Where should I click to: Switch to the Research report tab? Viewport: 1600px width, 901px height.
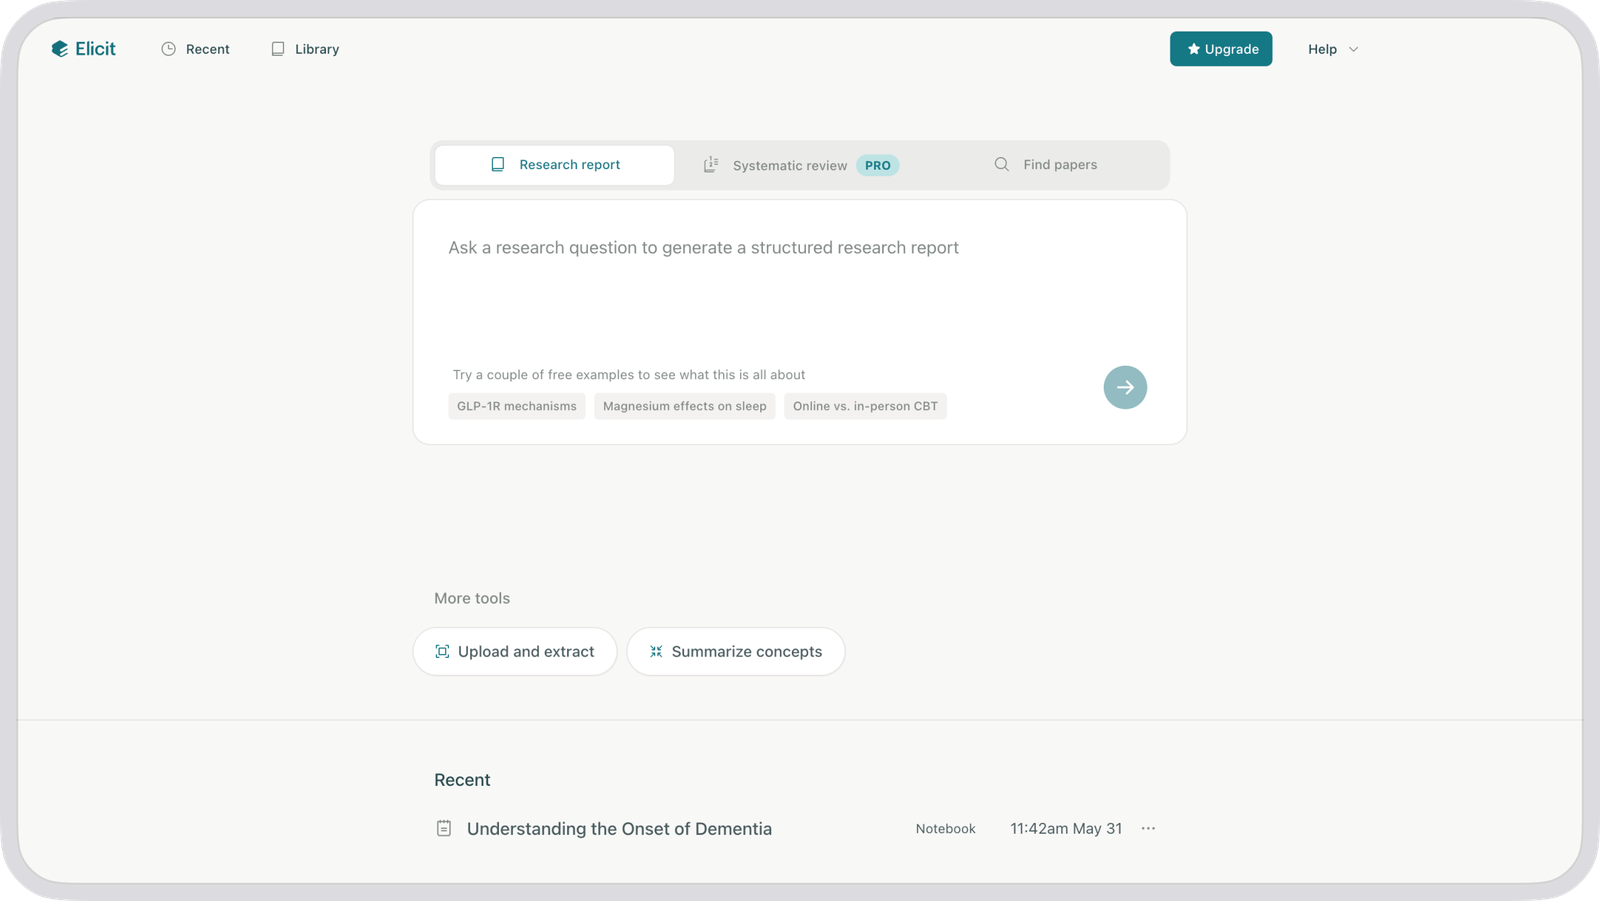555,165
